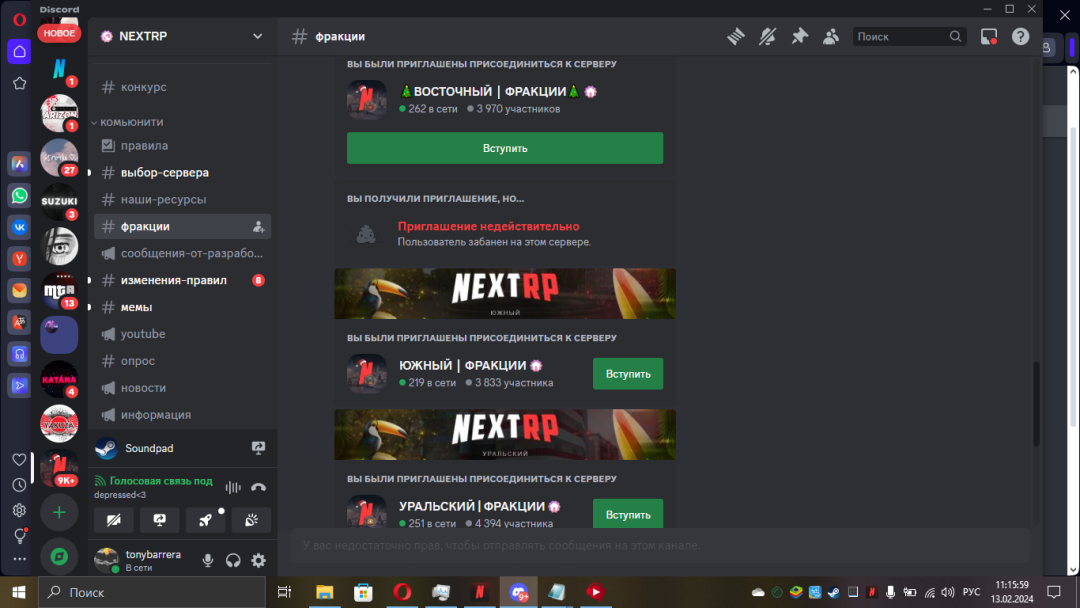Click Add a Server plus button
This screenshot has height=608, width=1080.
[x=59, y=512]
